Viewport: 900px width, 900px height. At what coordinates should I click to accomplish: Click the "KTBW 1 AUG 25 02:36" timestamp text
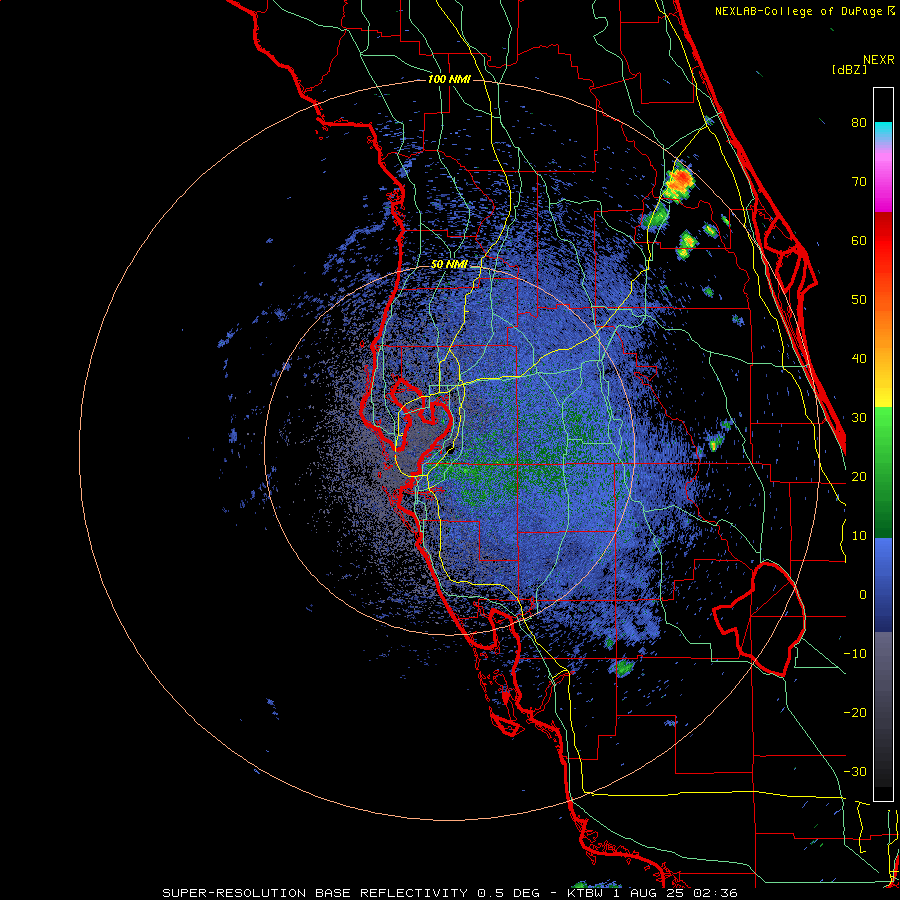coord(653,893)
